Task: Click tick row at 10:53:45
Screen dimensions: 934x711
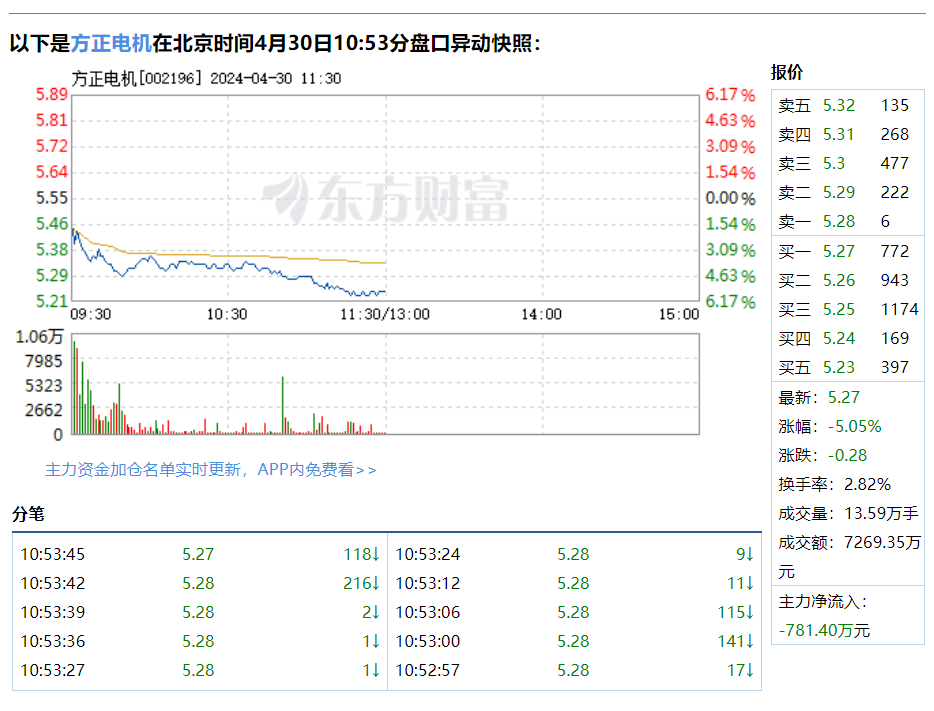Action: click(x=200, y=554)
